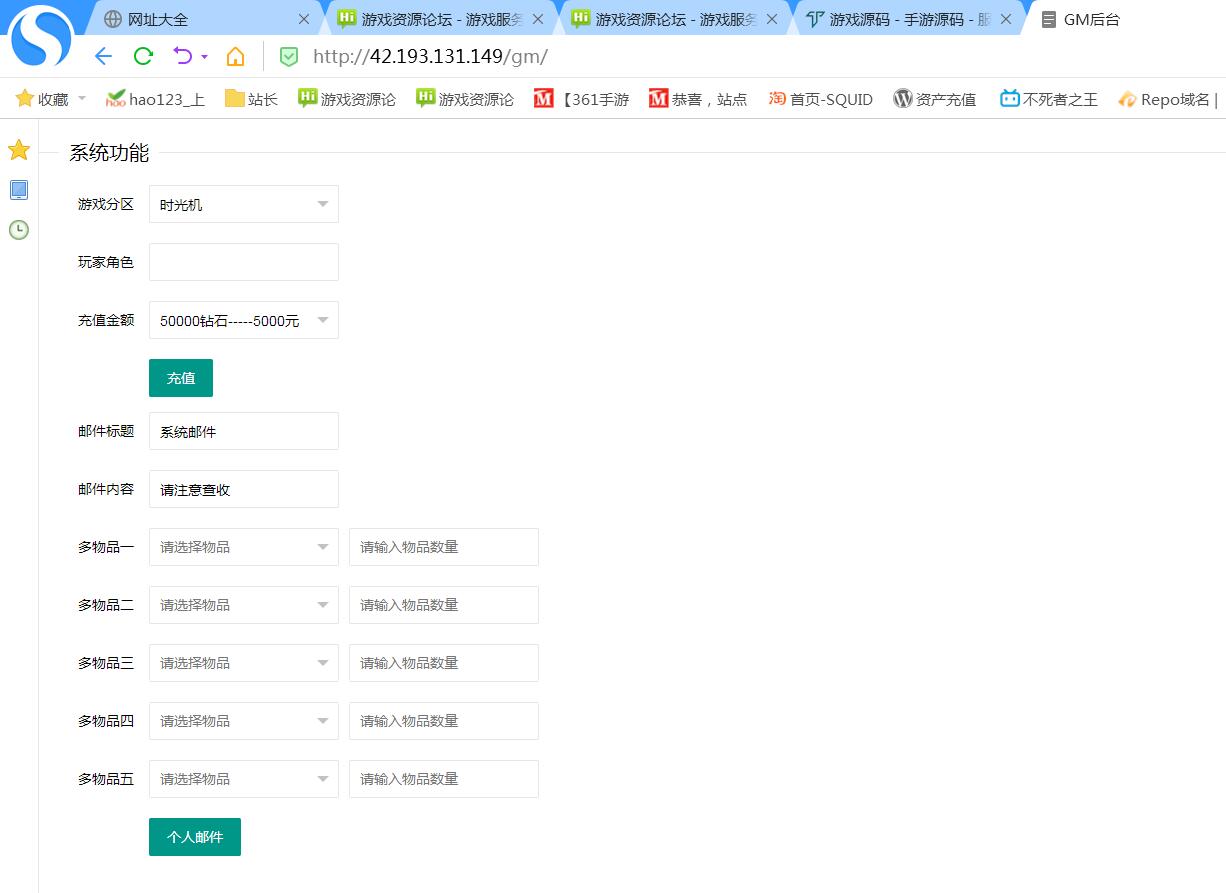The image size is (1226, 893).
Task: Open the 首页-SQUID bookmark
Action: pyautogui.click(x=821, y=99)
